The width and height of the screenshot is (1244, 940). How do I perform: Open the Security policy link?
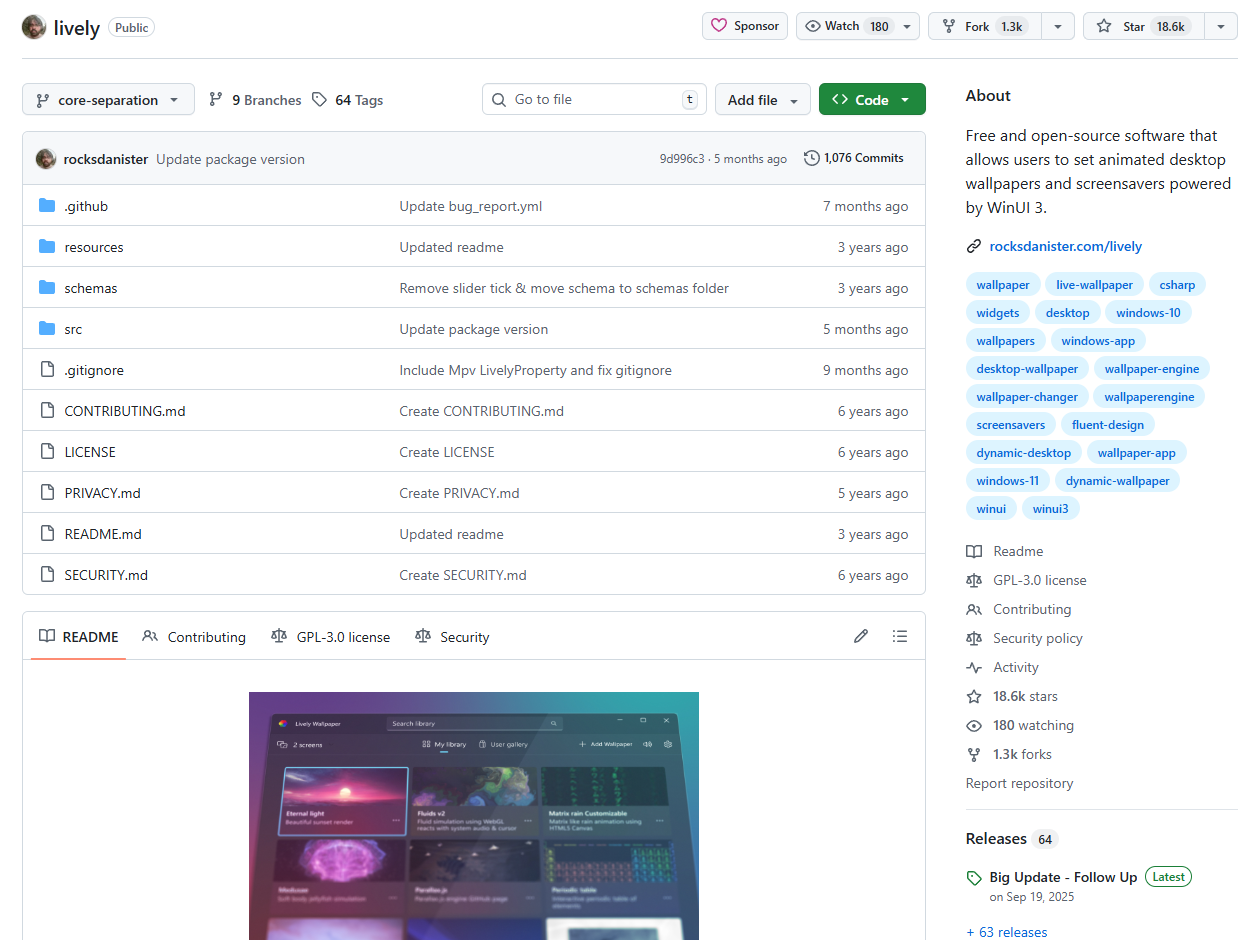[1025, 638]
